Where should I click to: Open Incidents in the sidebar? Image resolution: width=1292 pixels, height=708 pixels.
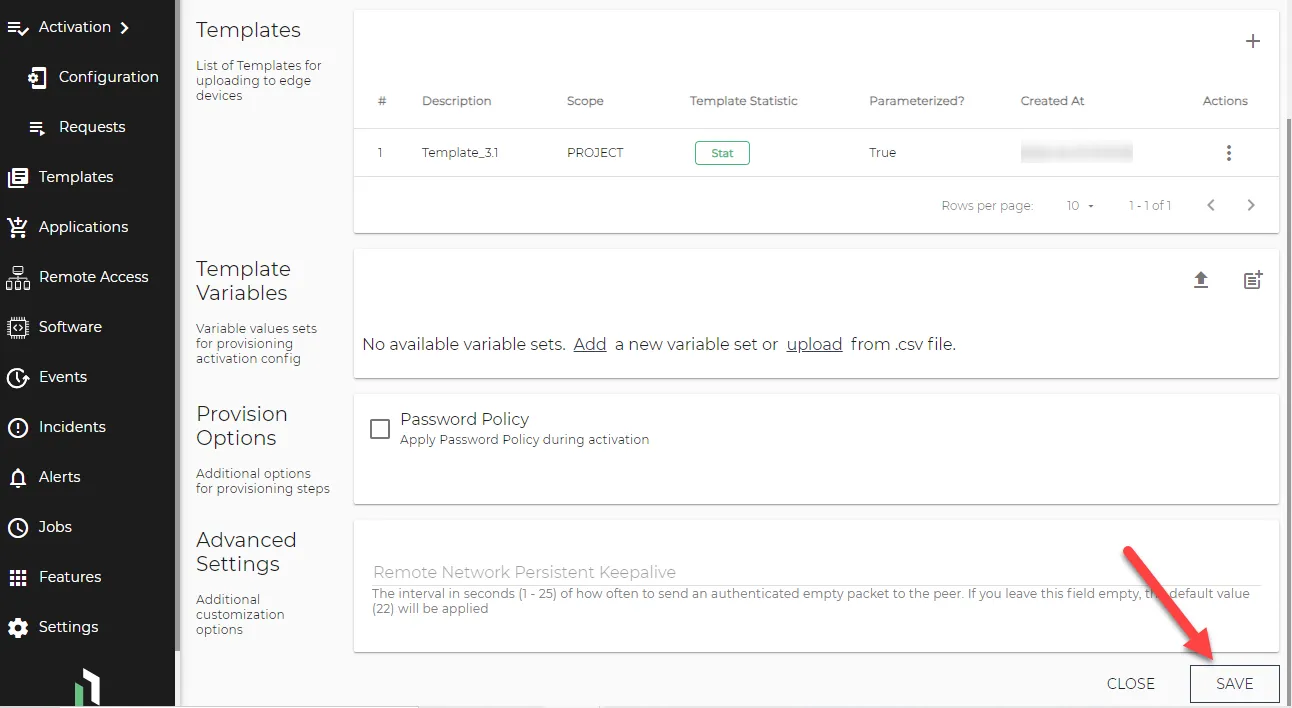click(72, 427)
